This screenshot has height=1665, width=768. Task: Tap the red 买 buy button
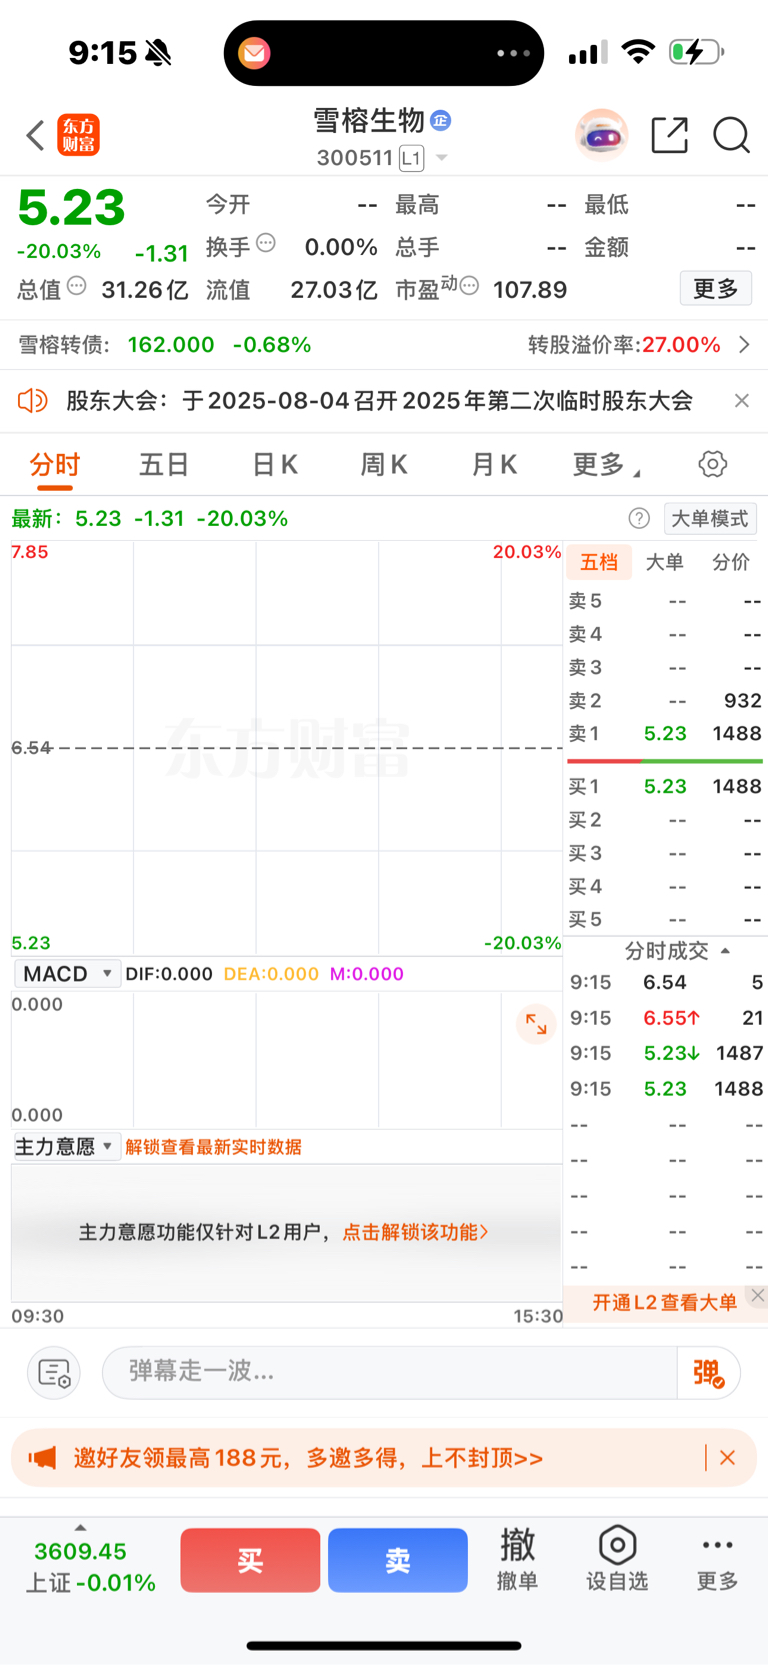click(250, 1560)
